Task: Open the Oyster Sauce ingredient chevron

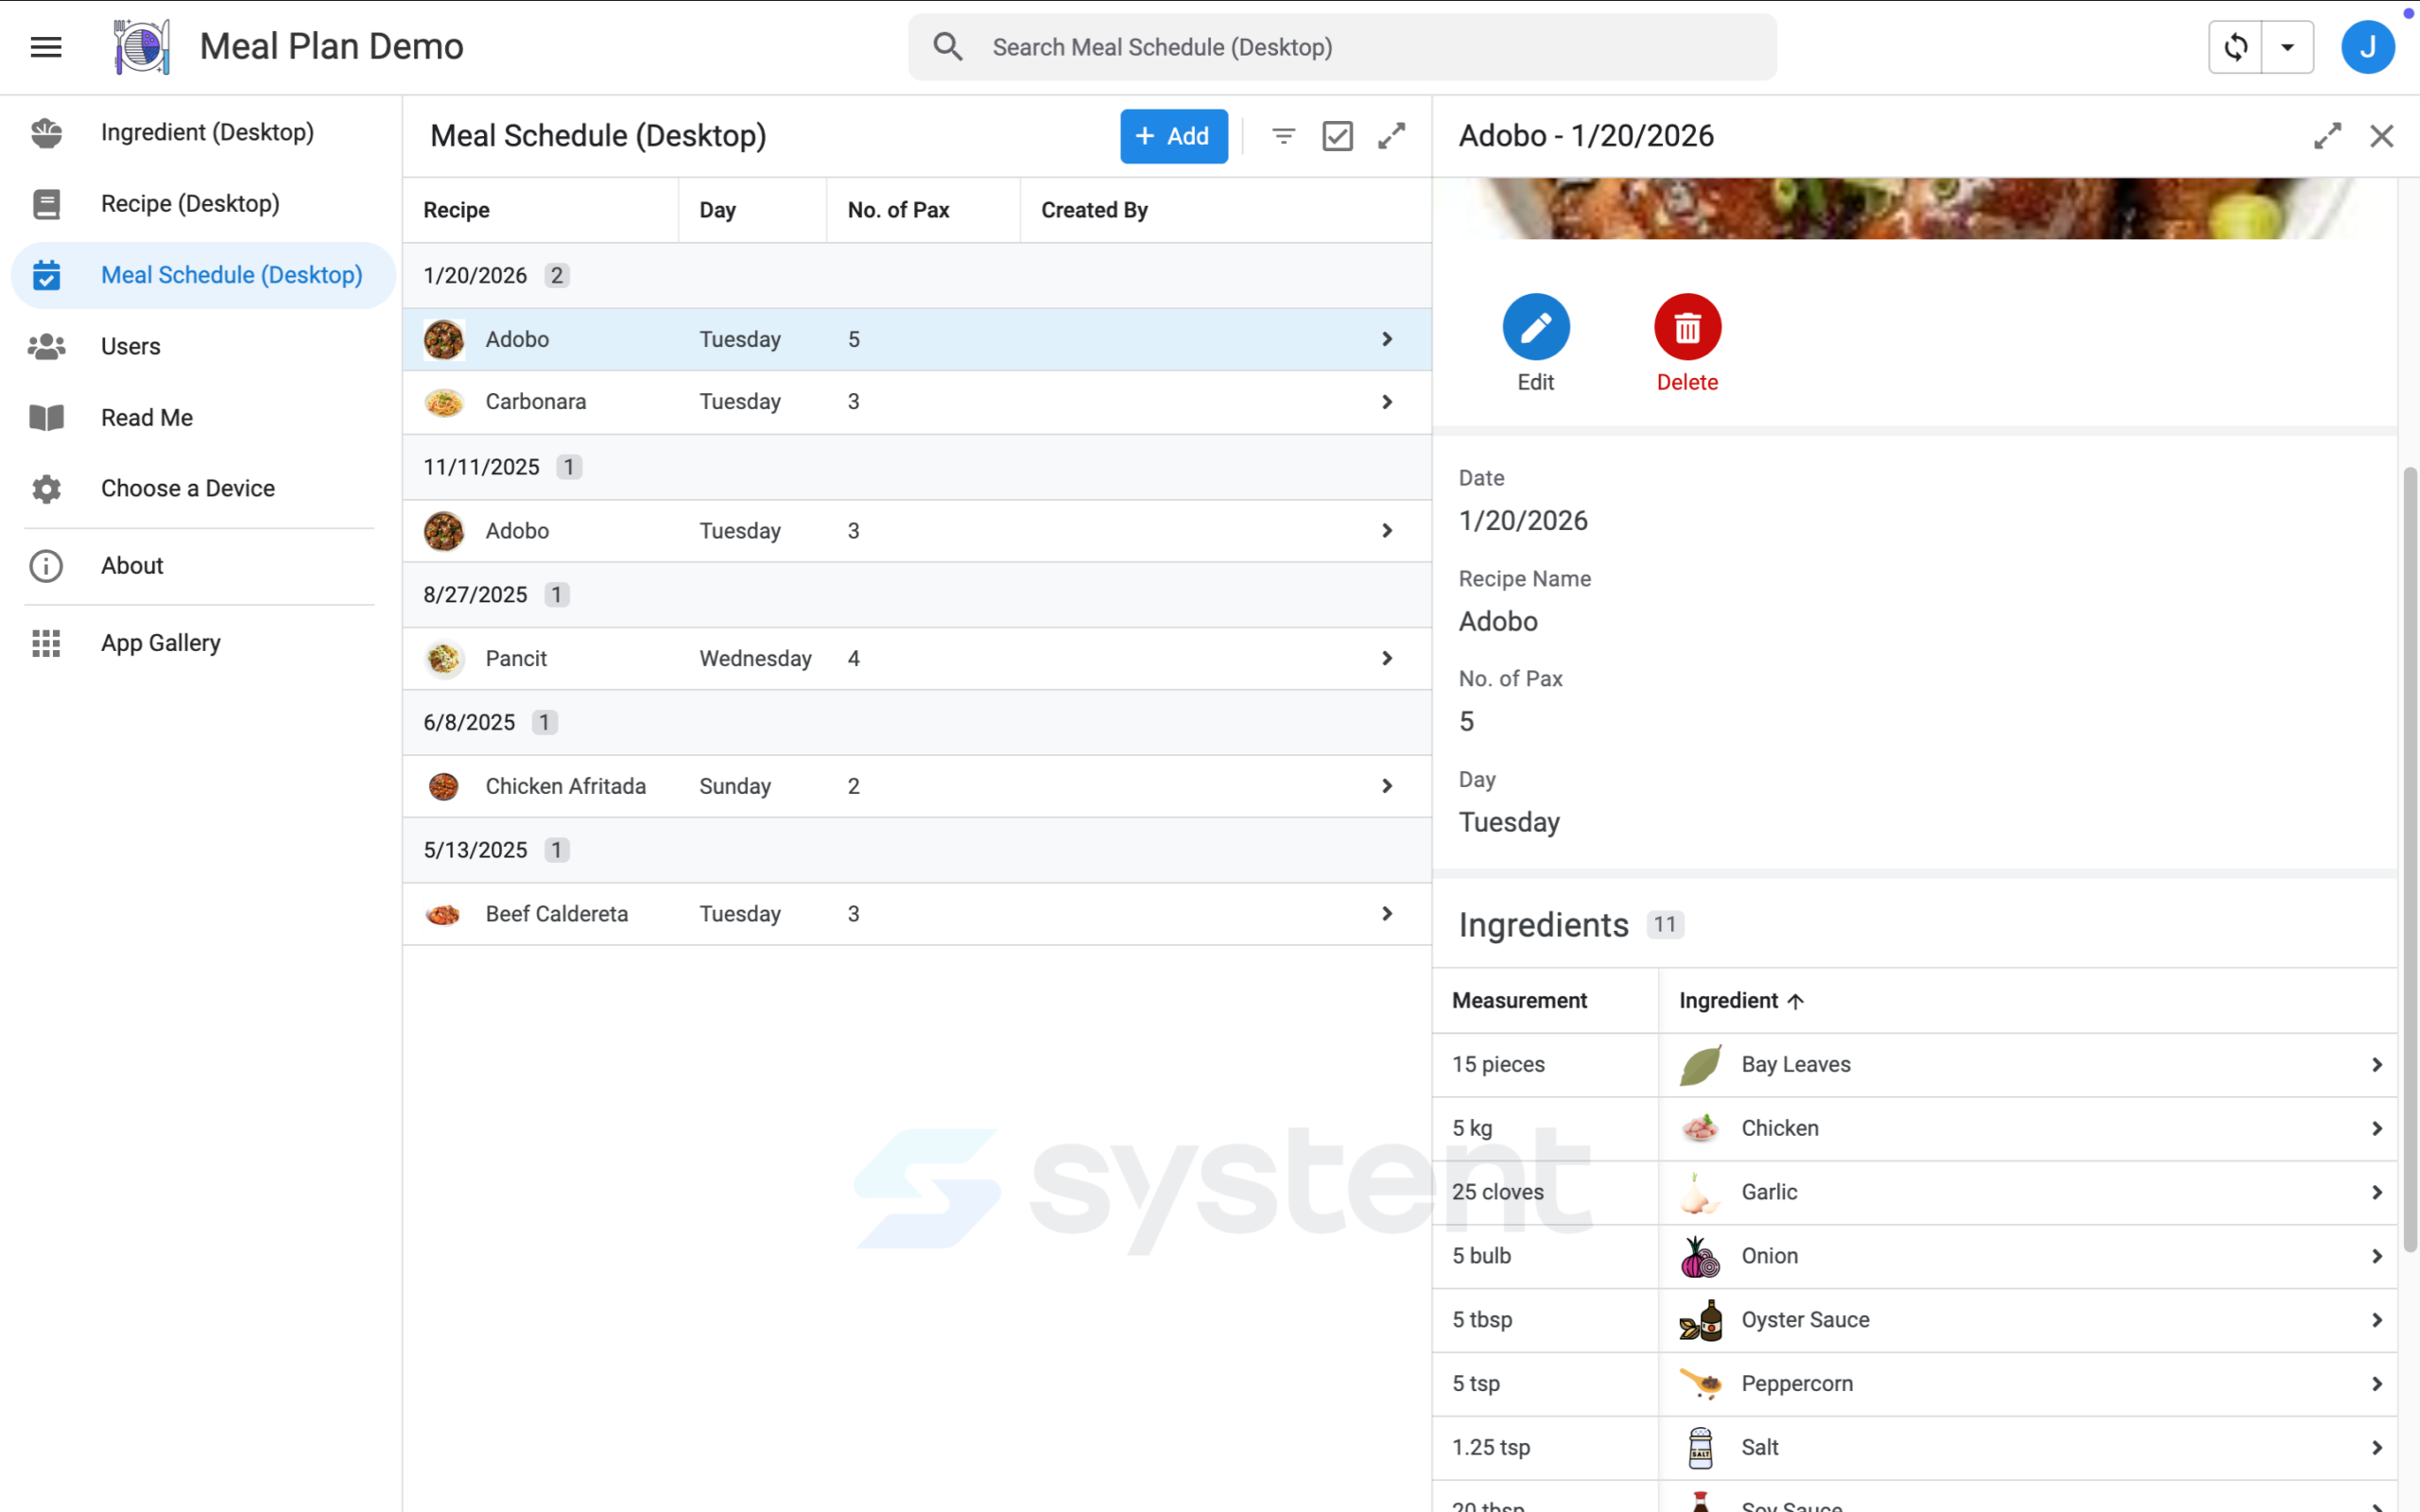Action: point(2377,1320)
